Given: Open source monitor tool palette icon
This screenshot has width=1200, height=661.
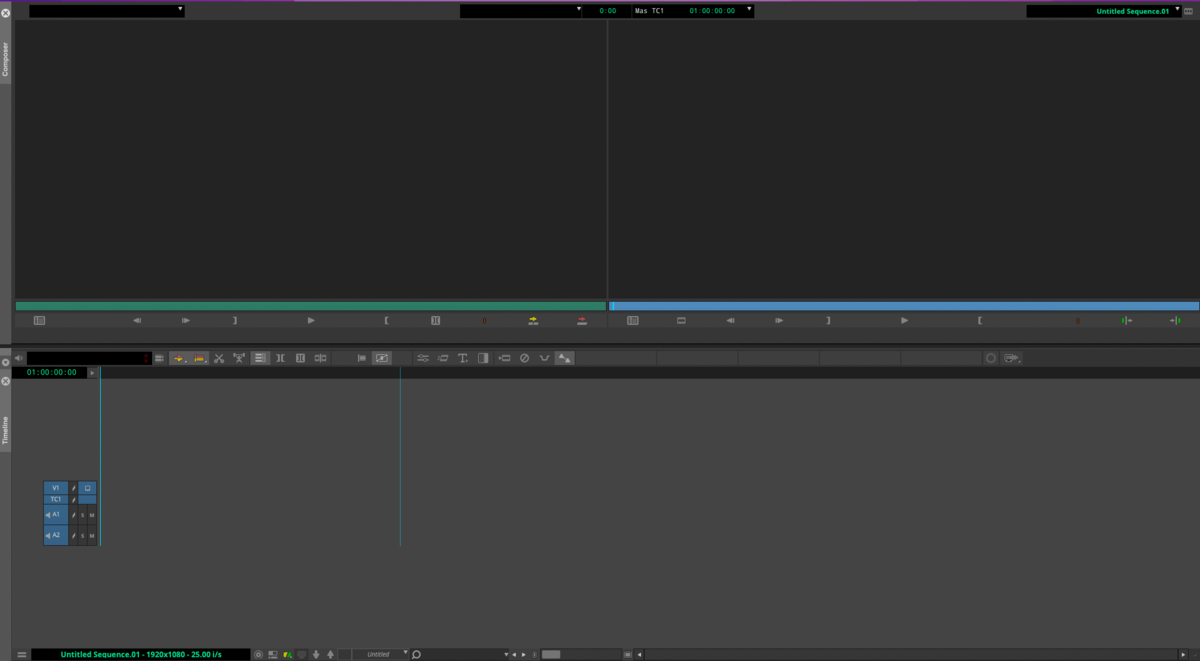Looking at the screenshot, I should tap(39, 320).
